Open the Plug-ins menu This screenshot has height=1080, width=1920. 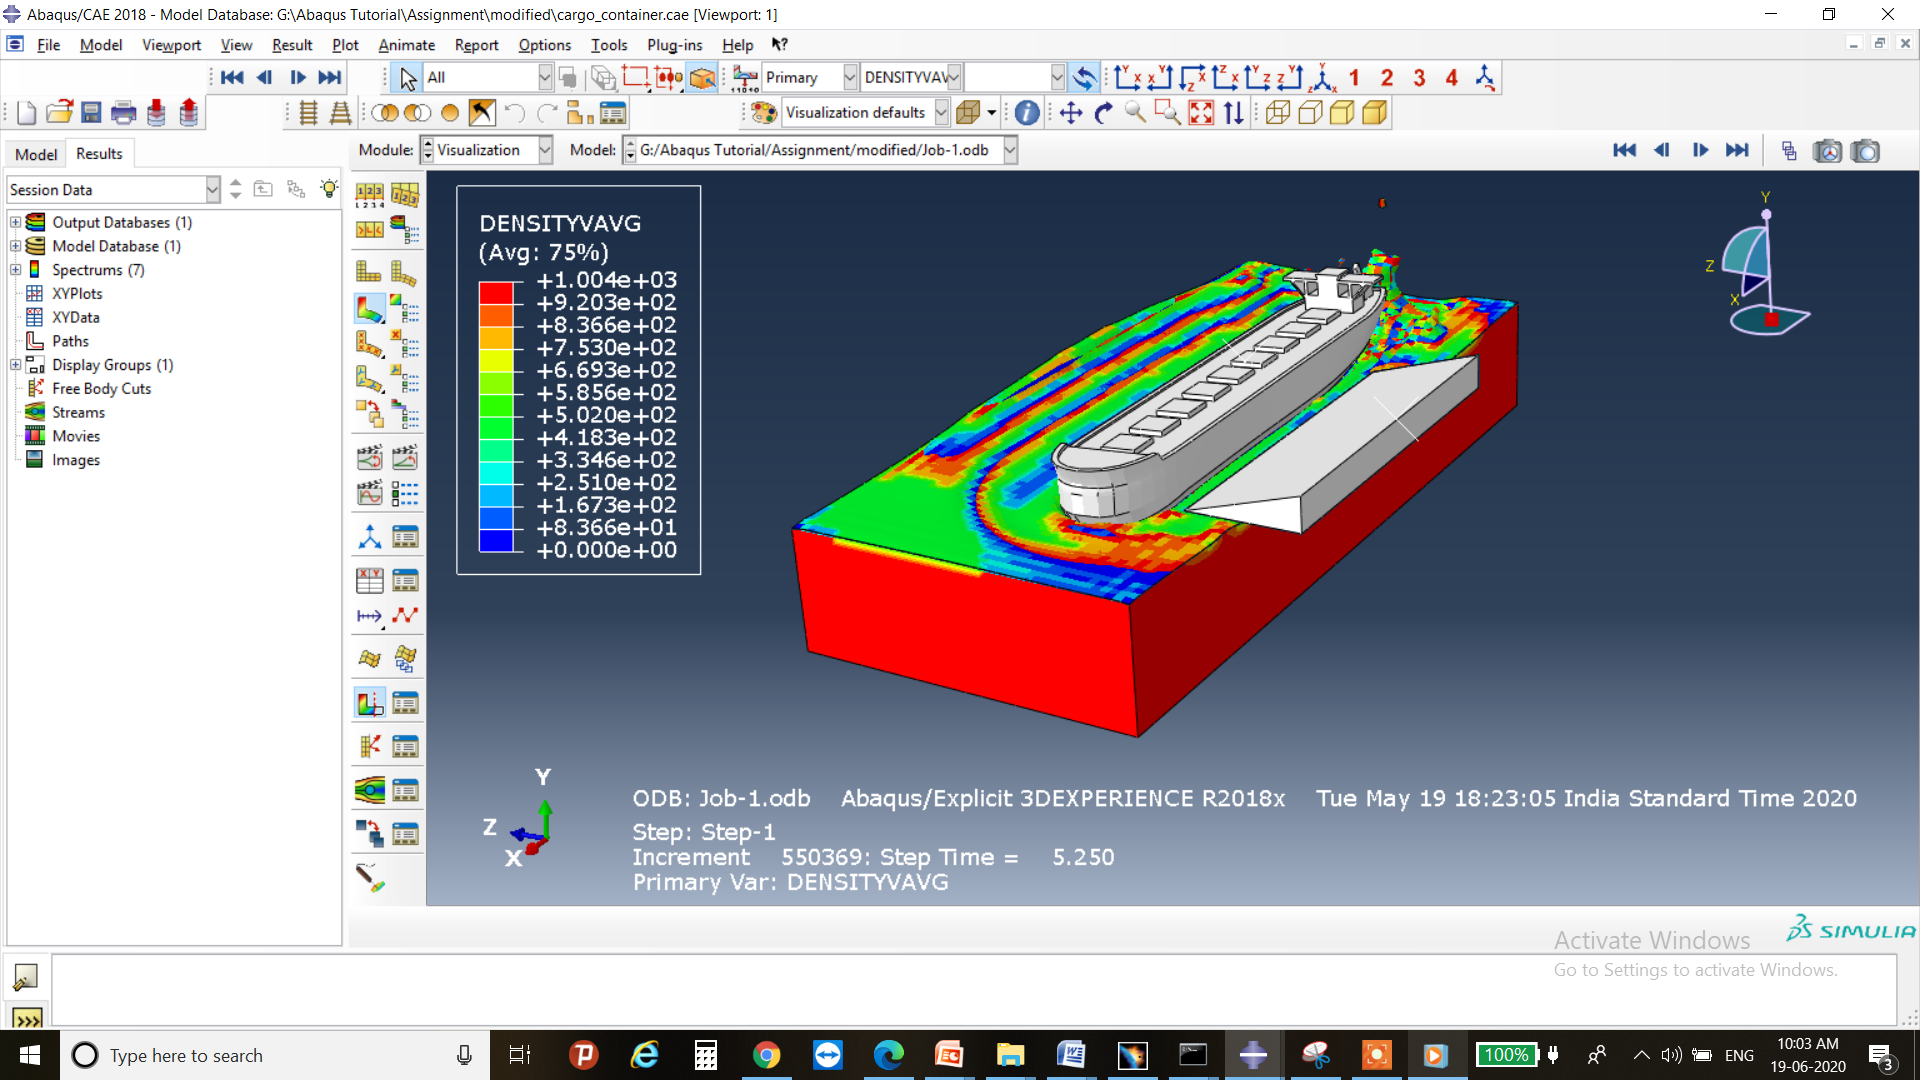tap(674, 45)
